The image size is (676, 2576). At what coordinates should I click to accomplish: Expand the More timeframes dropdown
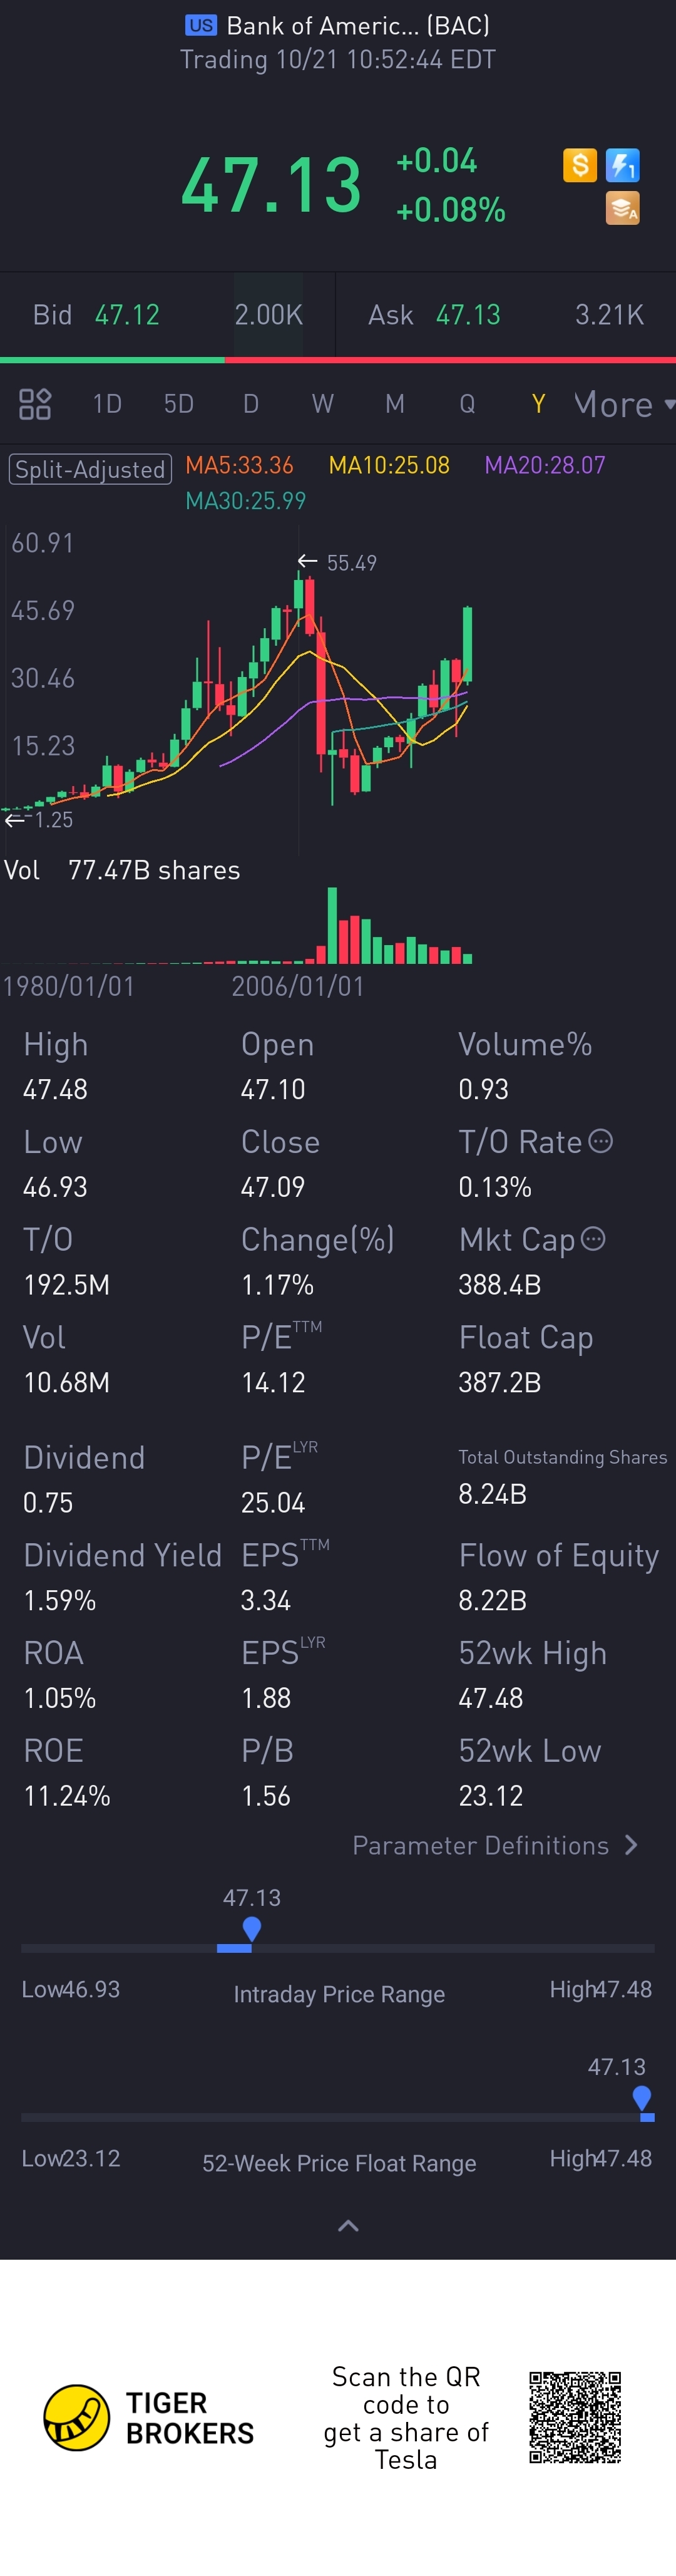point(623,404)
